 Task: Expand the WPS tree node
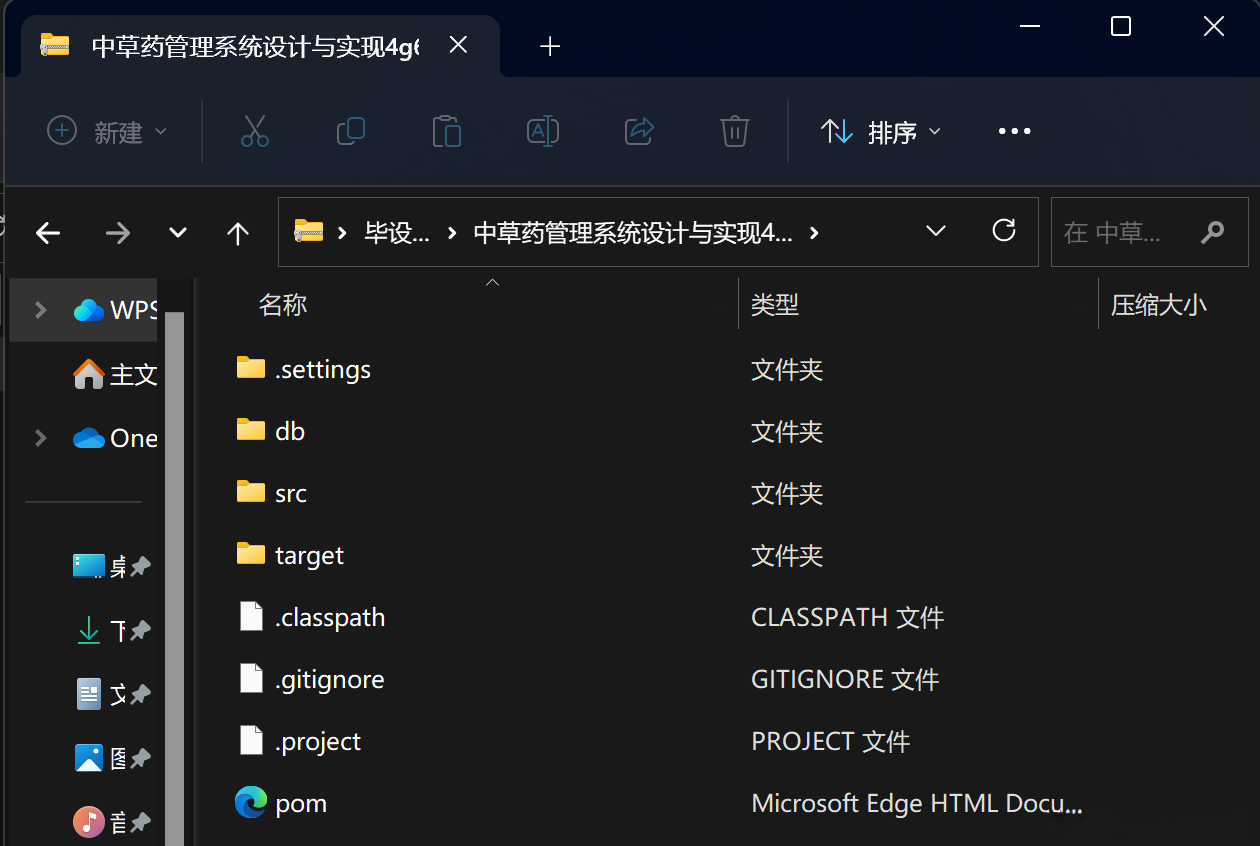tap(41, 310)
